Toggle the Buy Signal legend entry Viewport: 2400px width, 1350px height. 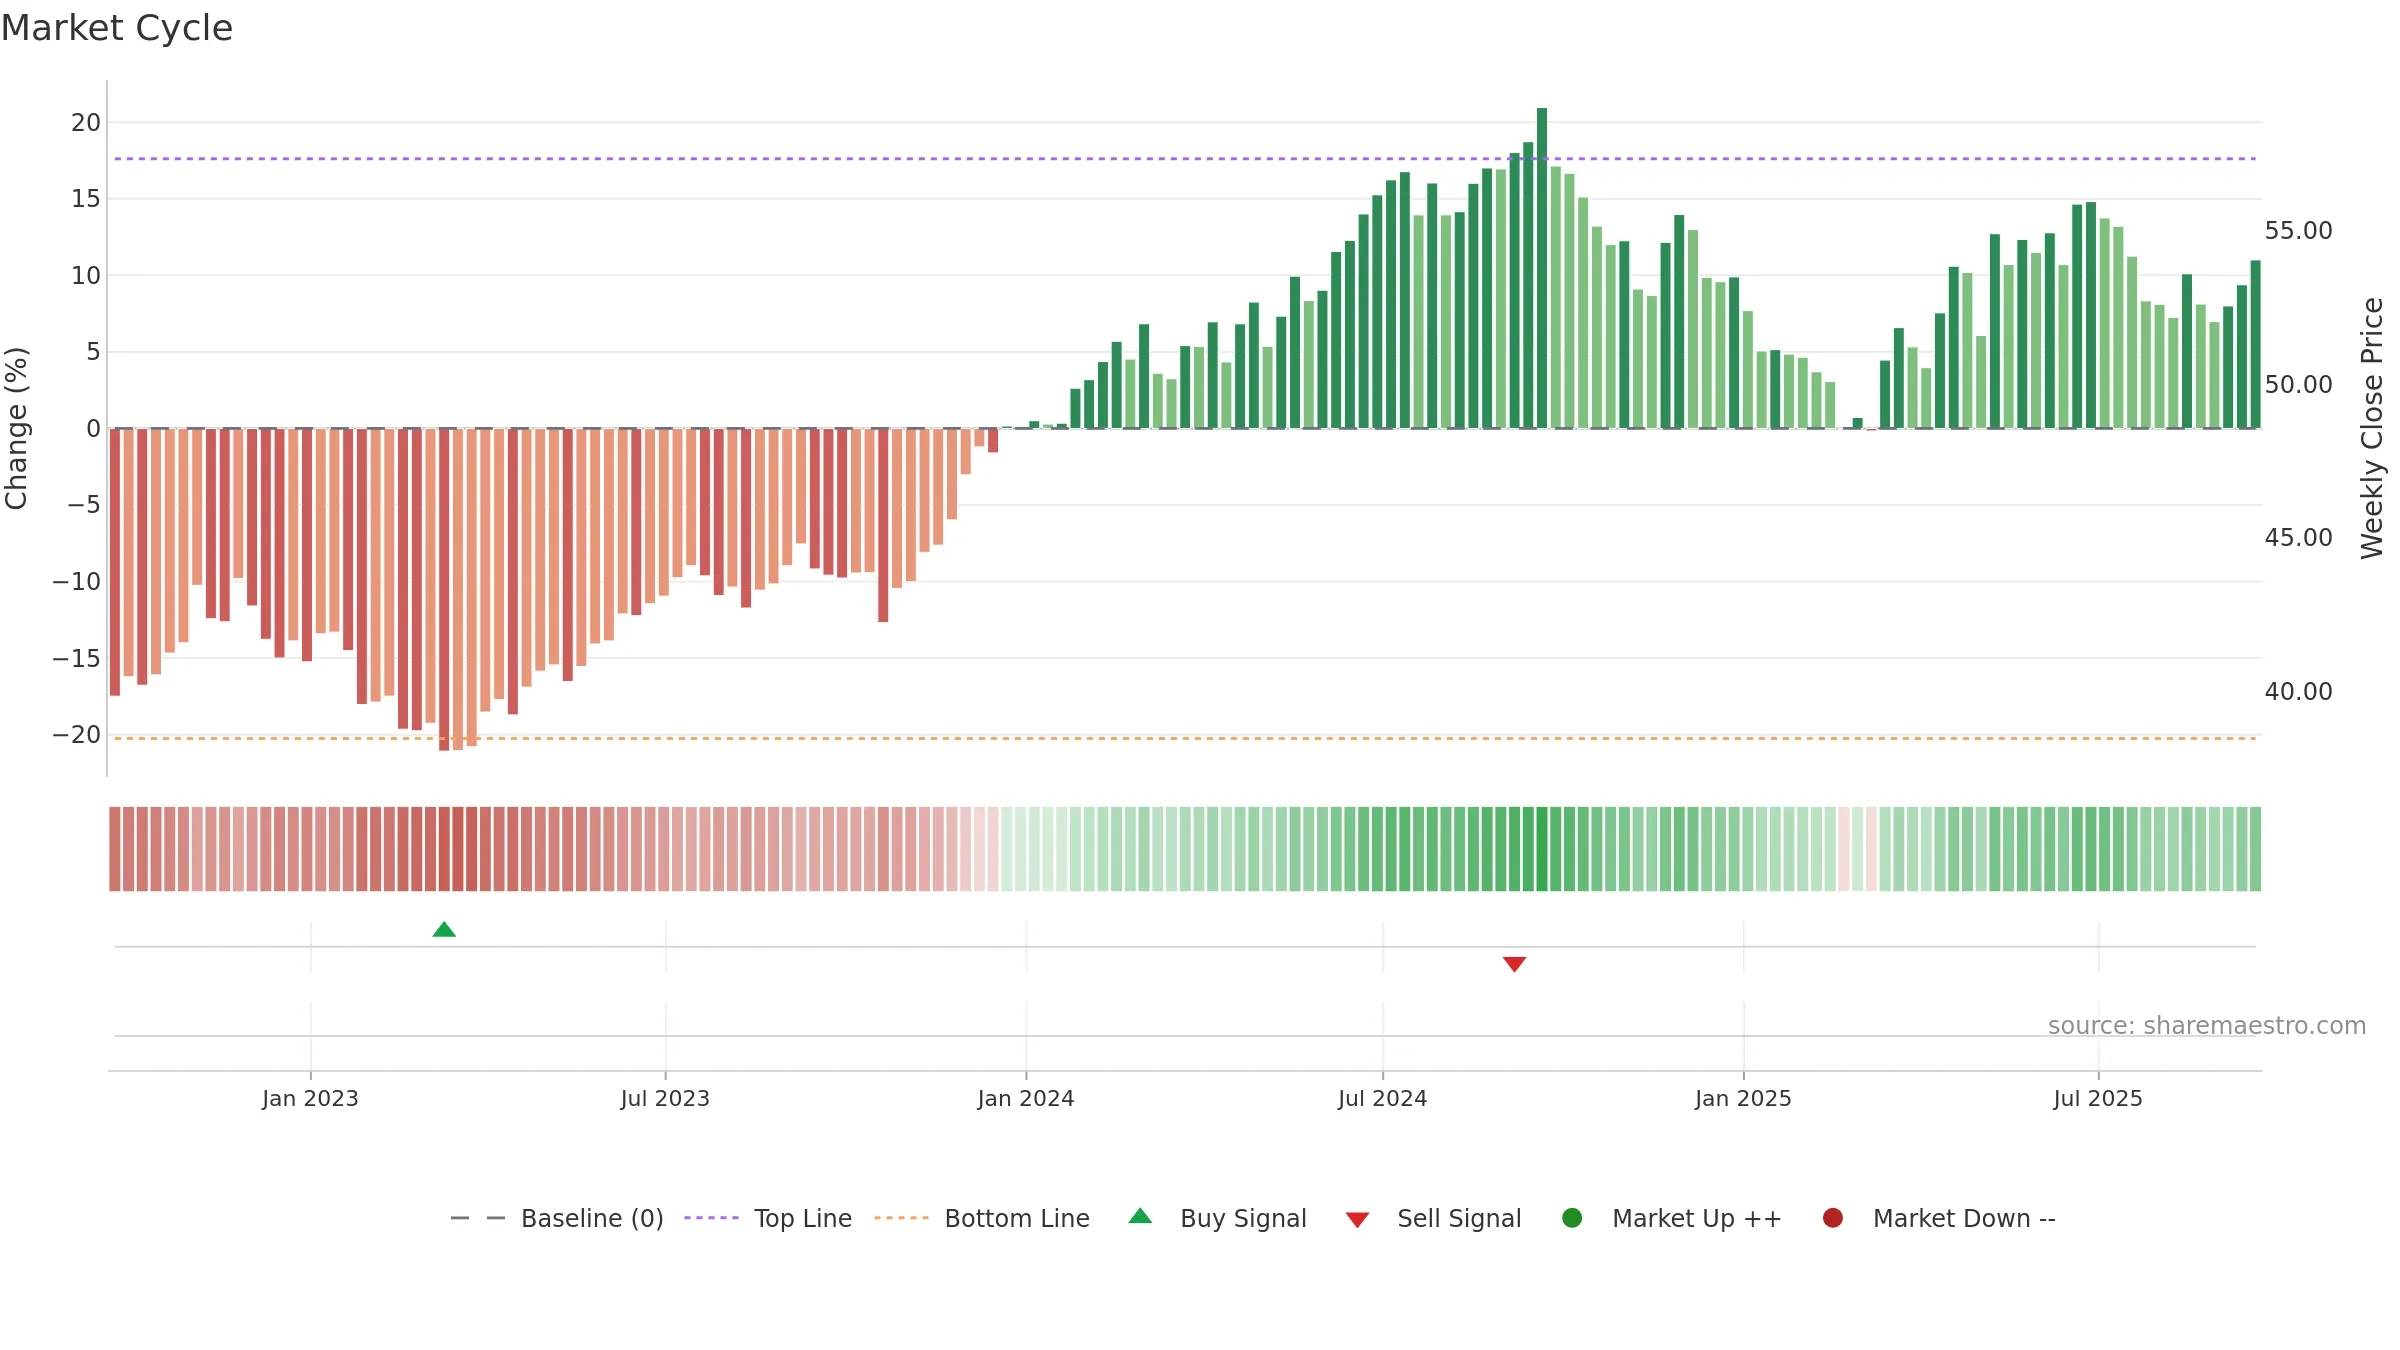[x=1217, y=1219]
